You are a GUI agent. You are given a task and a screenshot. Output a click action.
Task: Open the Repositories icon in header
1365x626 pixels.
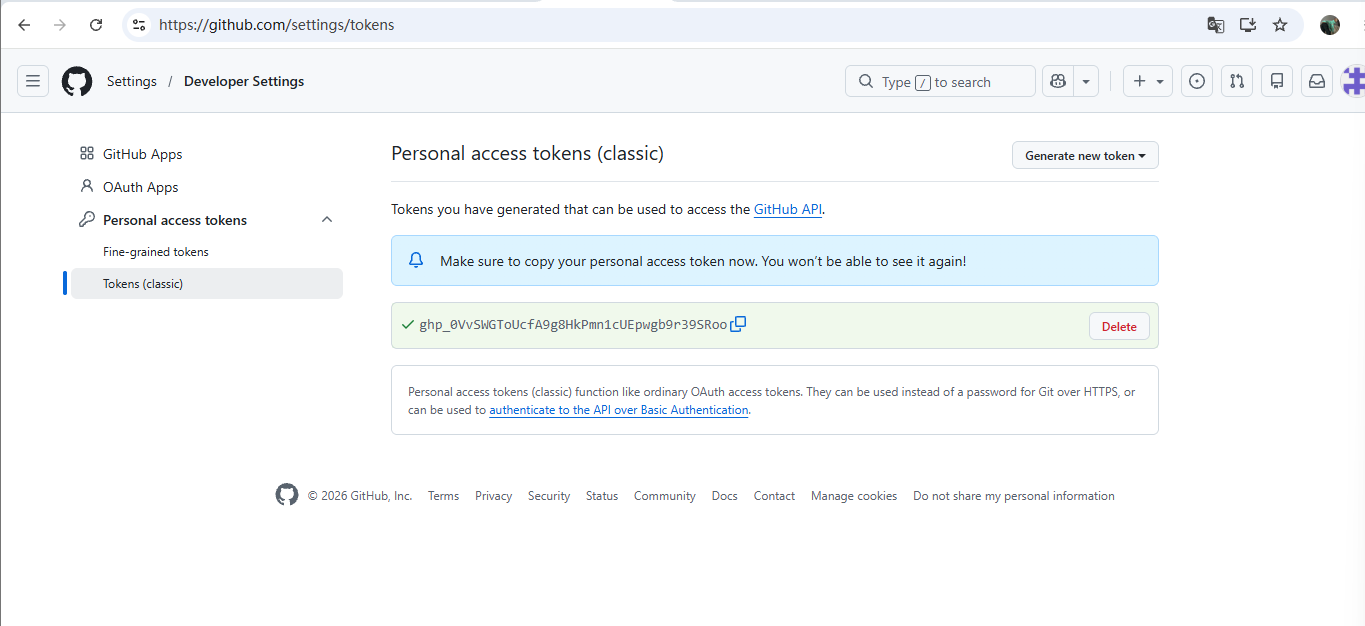[x=1277, y=81]
